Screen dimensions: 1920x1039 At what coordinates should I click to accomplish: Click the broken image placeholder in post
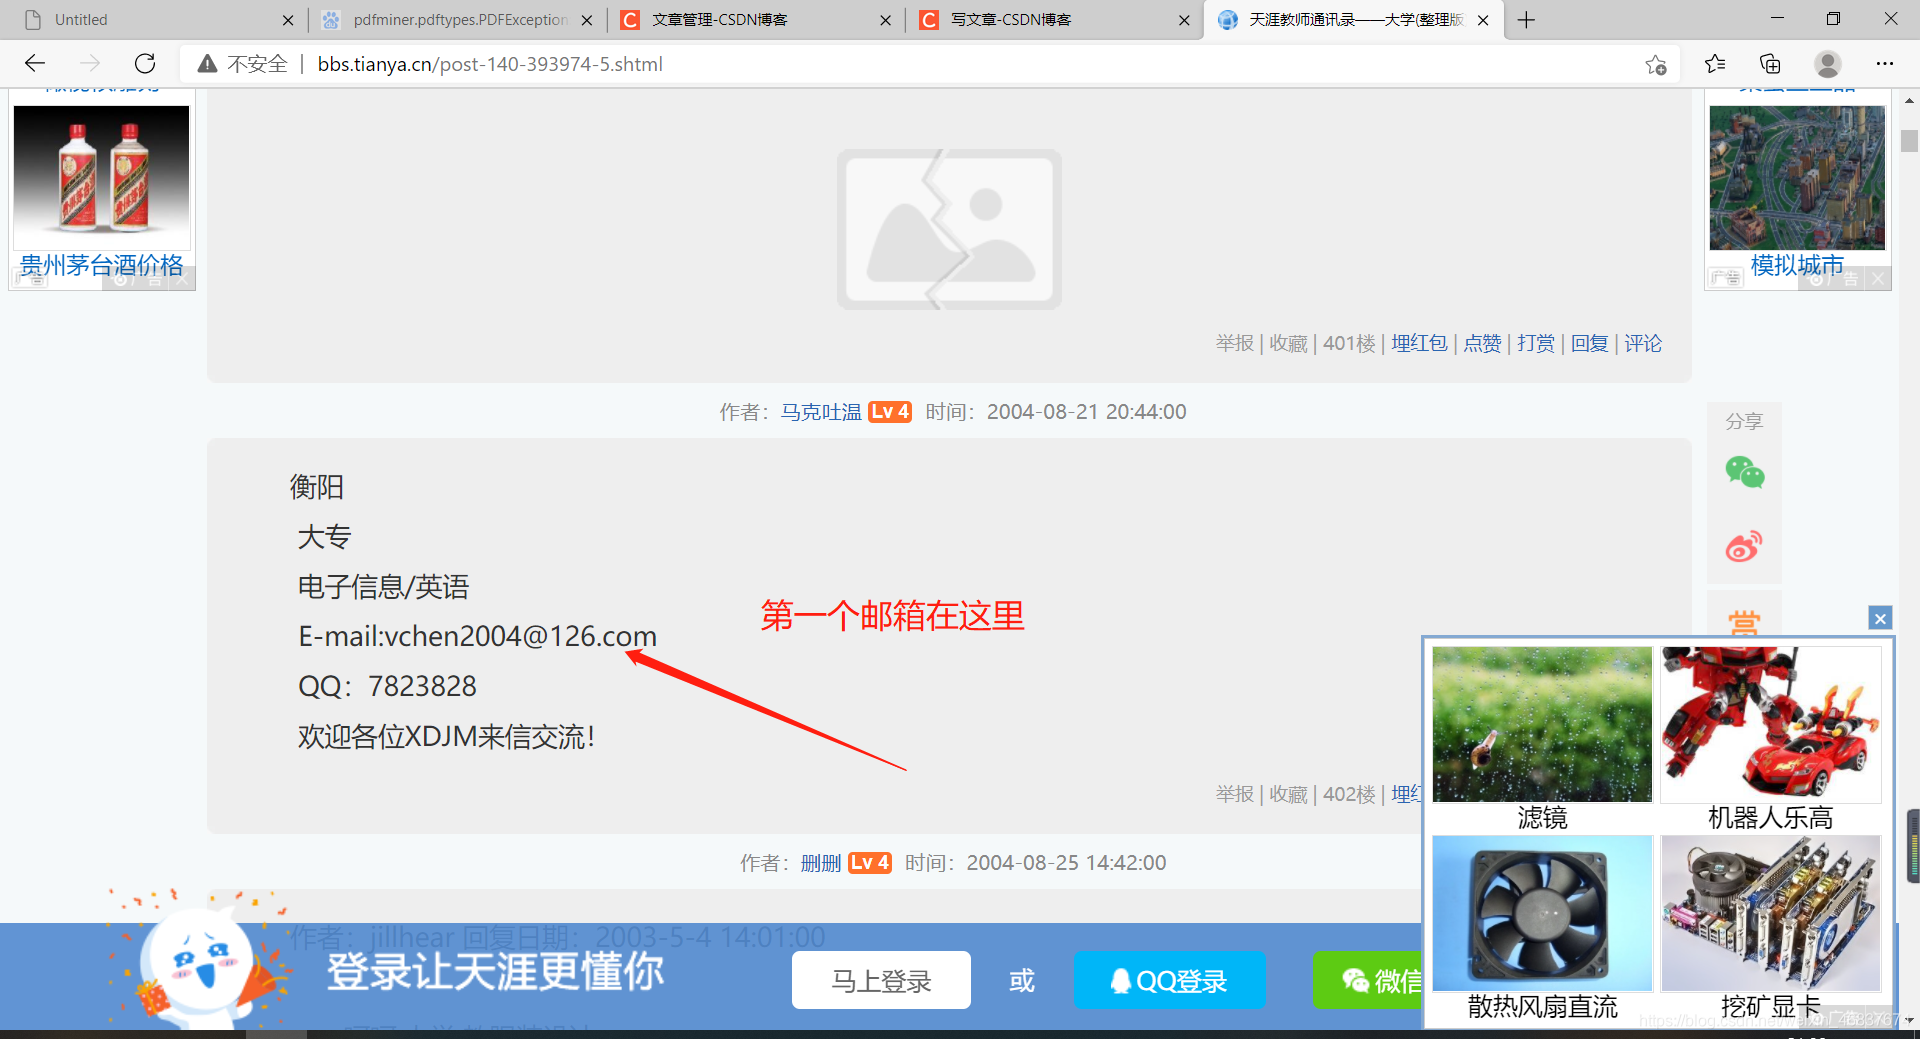949,229
